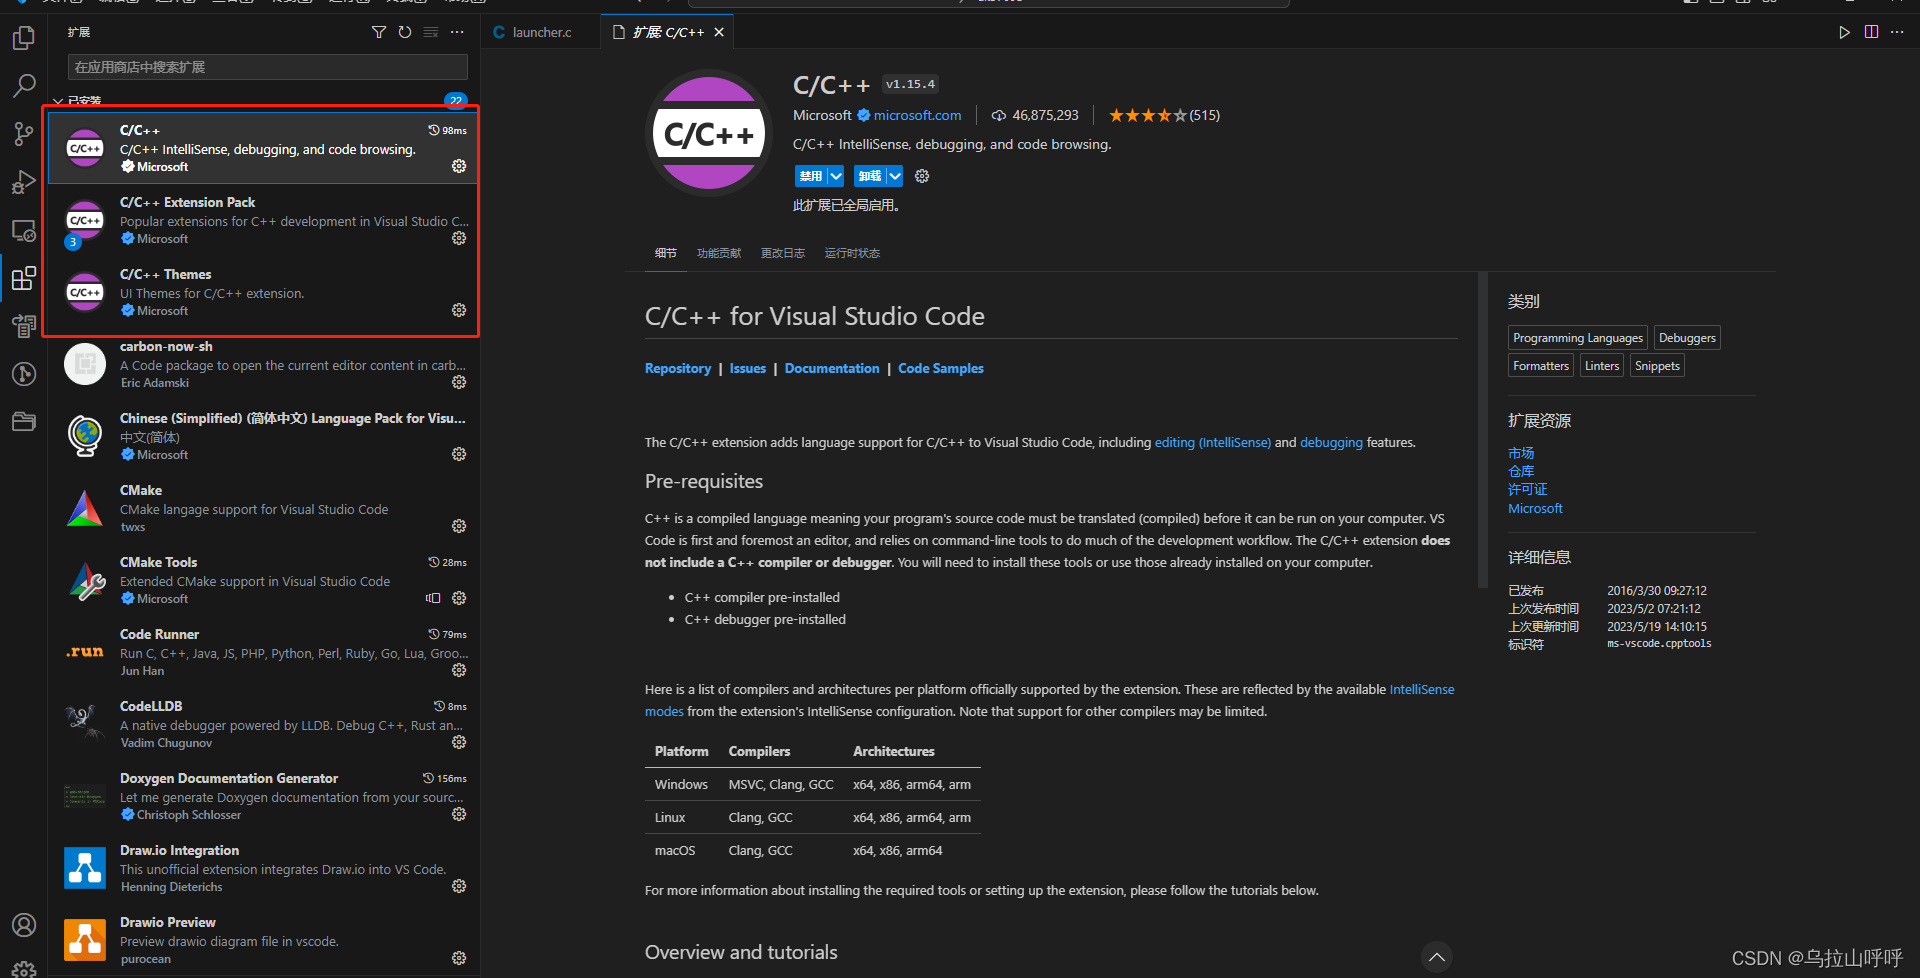Refresh the extensions list
The width and height of the screenshot is (1920, 978).
pyautogui.click(x=405, y=33)
